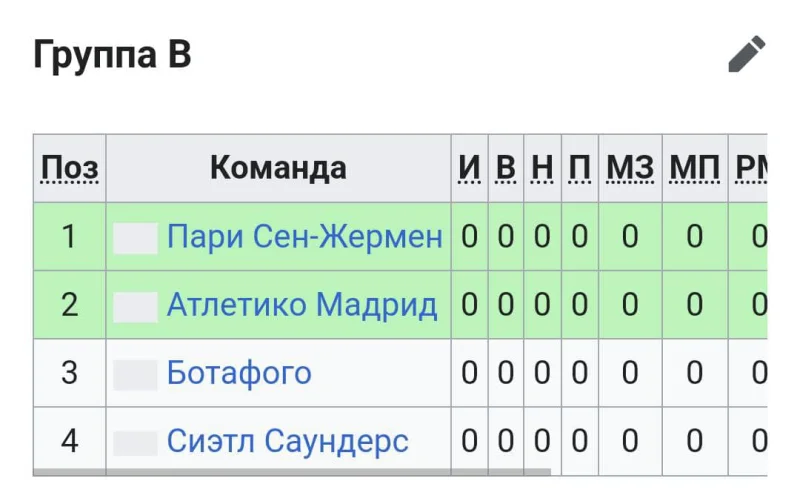Click the П column header abbreviation
Viewport: 800px width, 504px height.
(579, 168)
